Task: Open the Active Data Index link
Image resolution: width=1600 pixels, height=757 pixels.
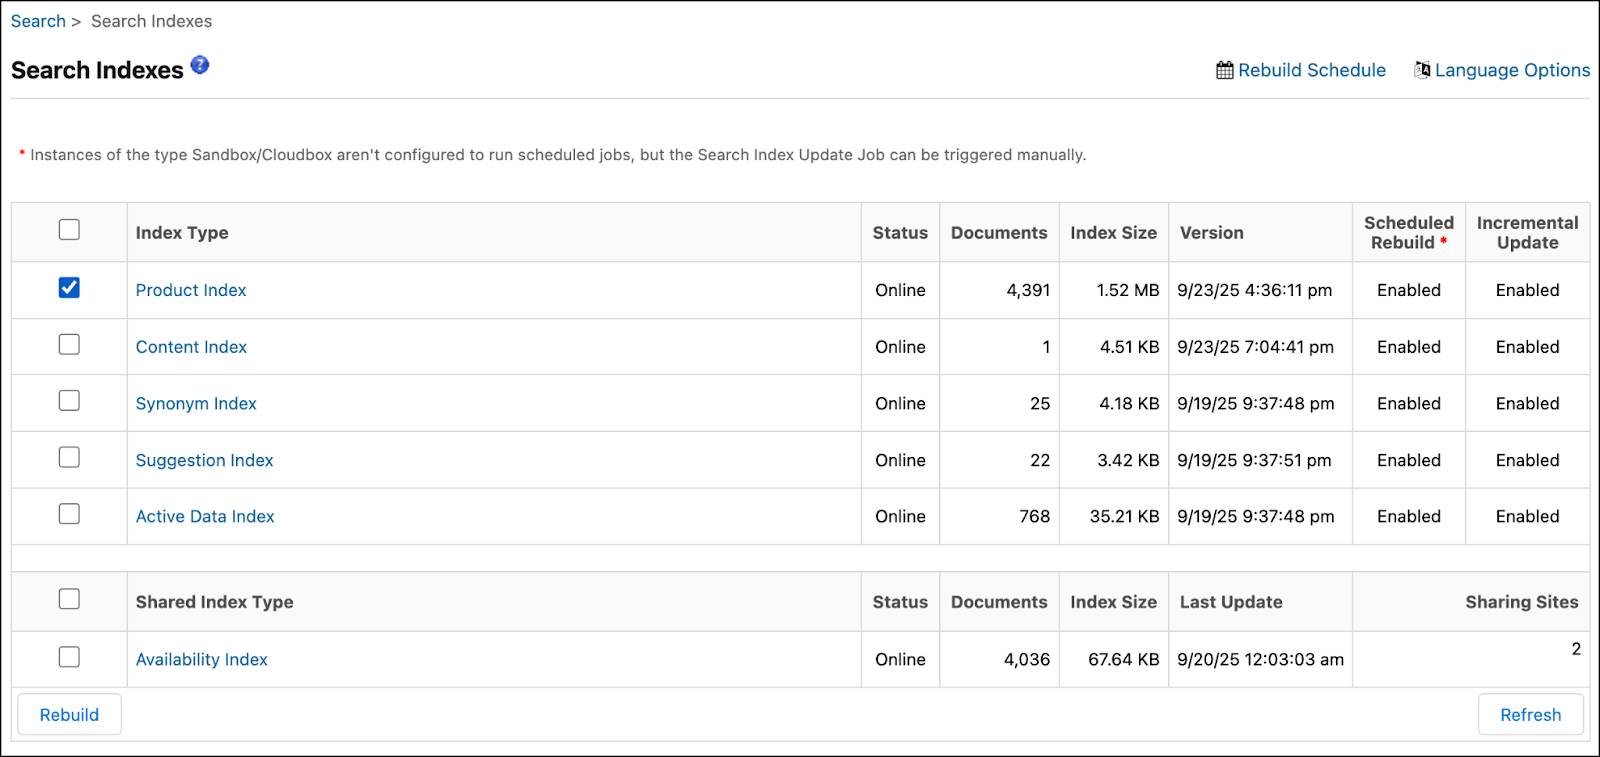Action: coord(205,517)
